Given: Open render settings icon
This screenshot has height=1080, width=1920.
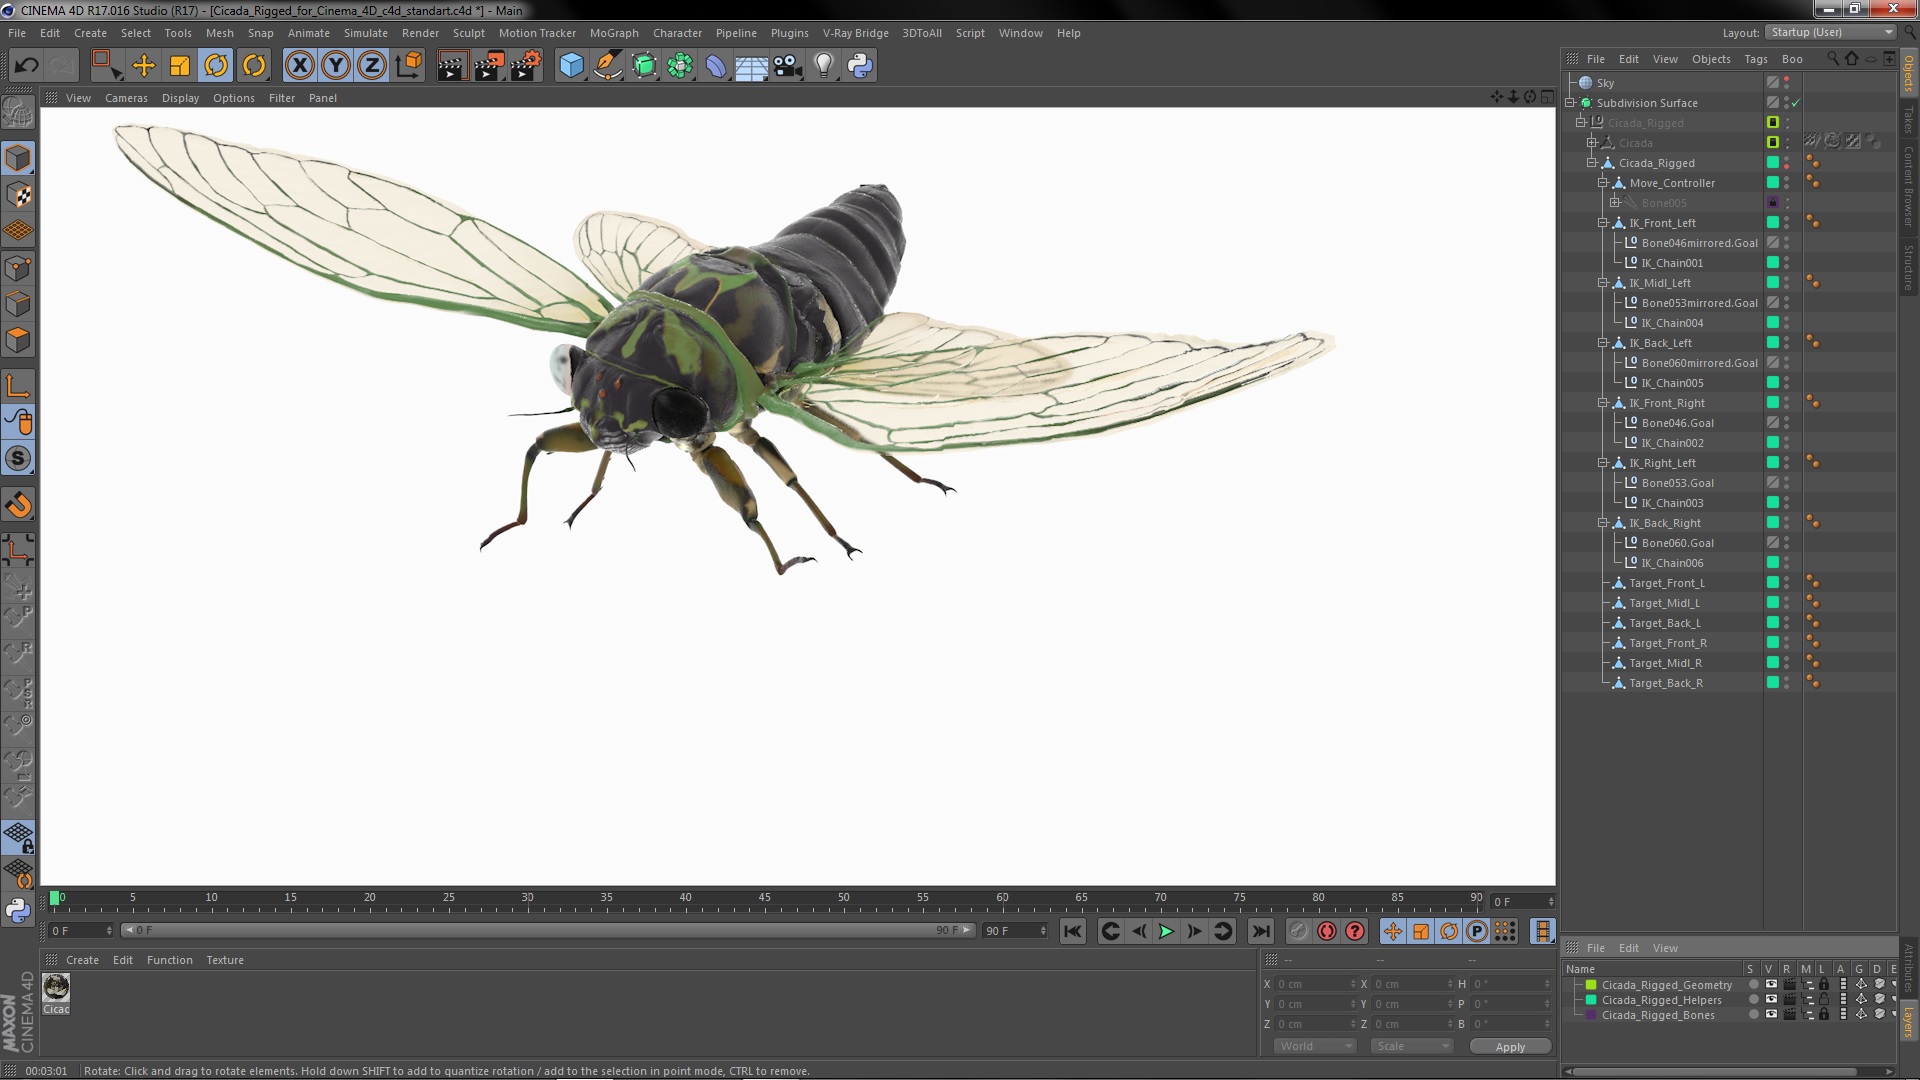Looking at the screenshot, I should click(525, 66).
